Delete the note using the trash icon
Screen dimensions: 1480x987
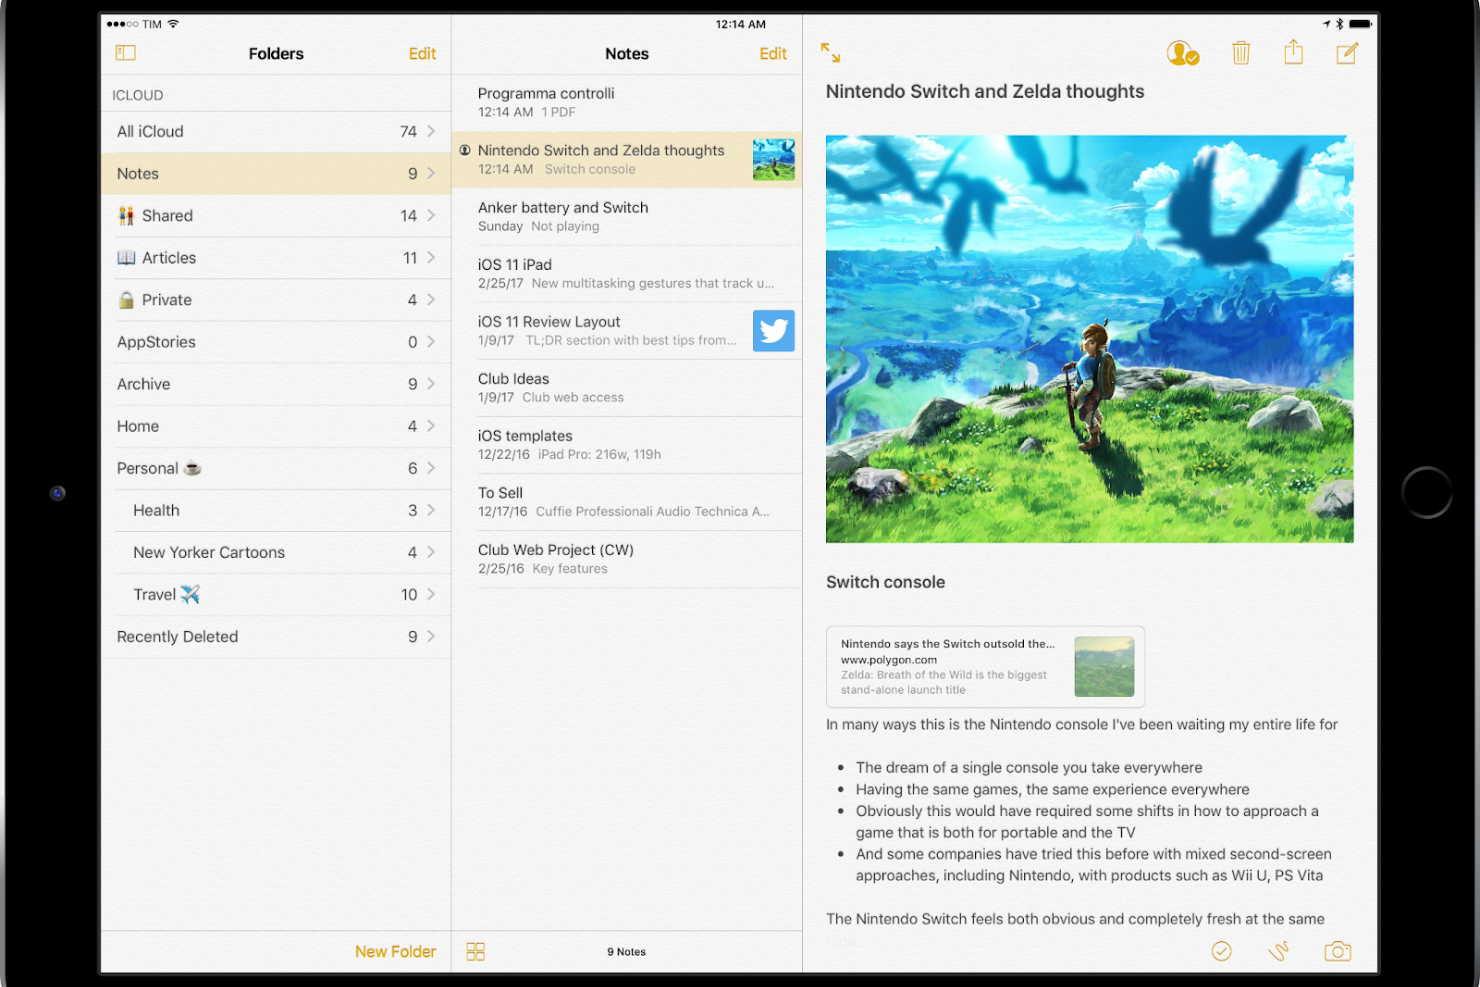pos(1241,52)
